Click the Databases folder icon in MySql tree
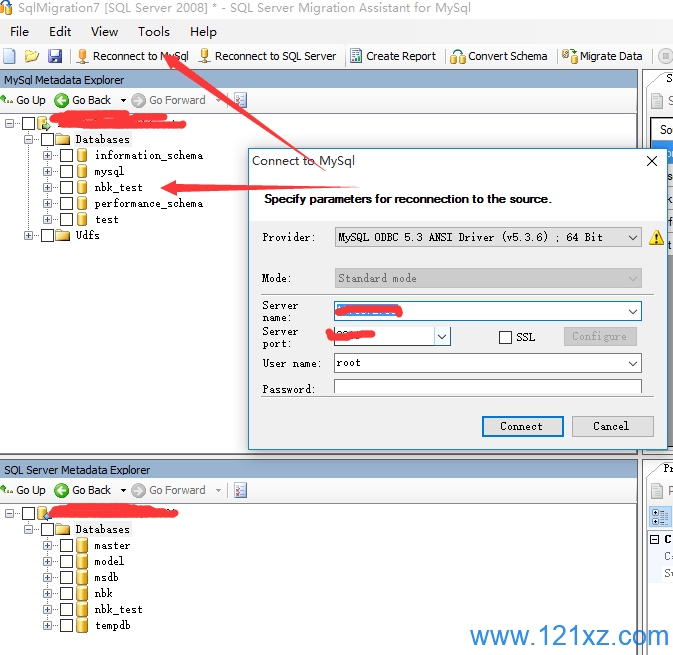 click(63, 139)
